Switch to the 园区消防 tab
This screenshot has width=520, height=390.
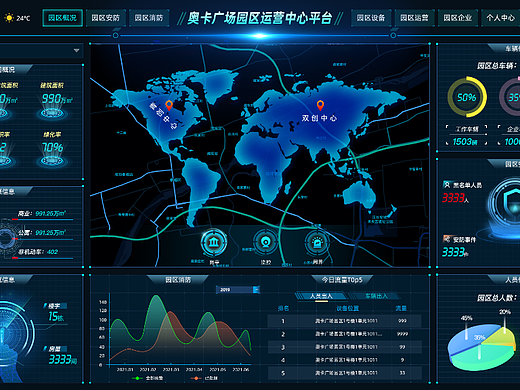point(149,18)
